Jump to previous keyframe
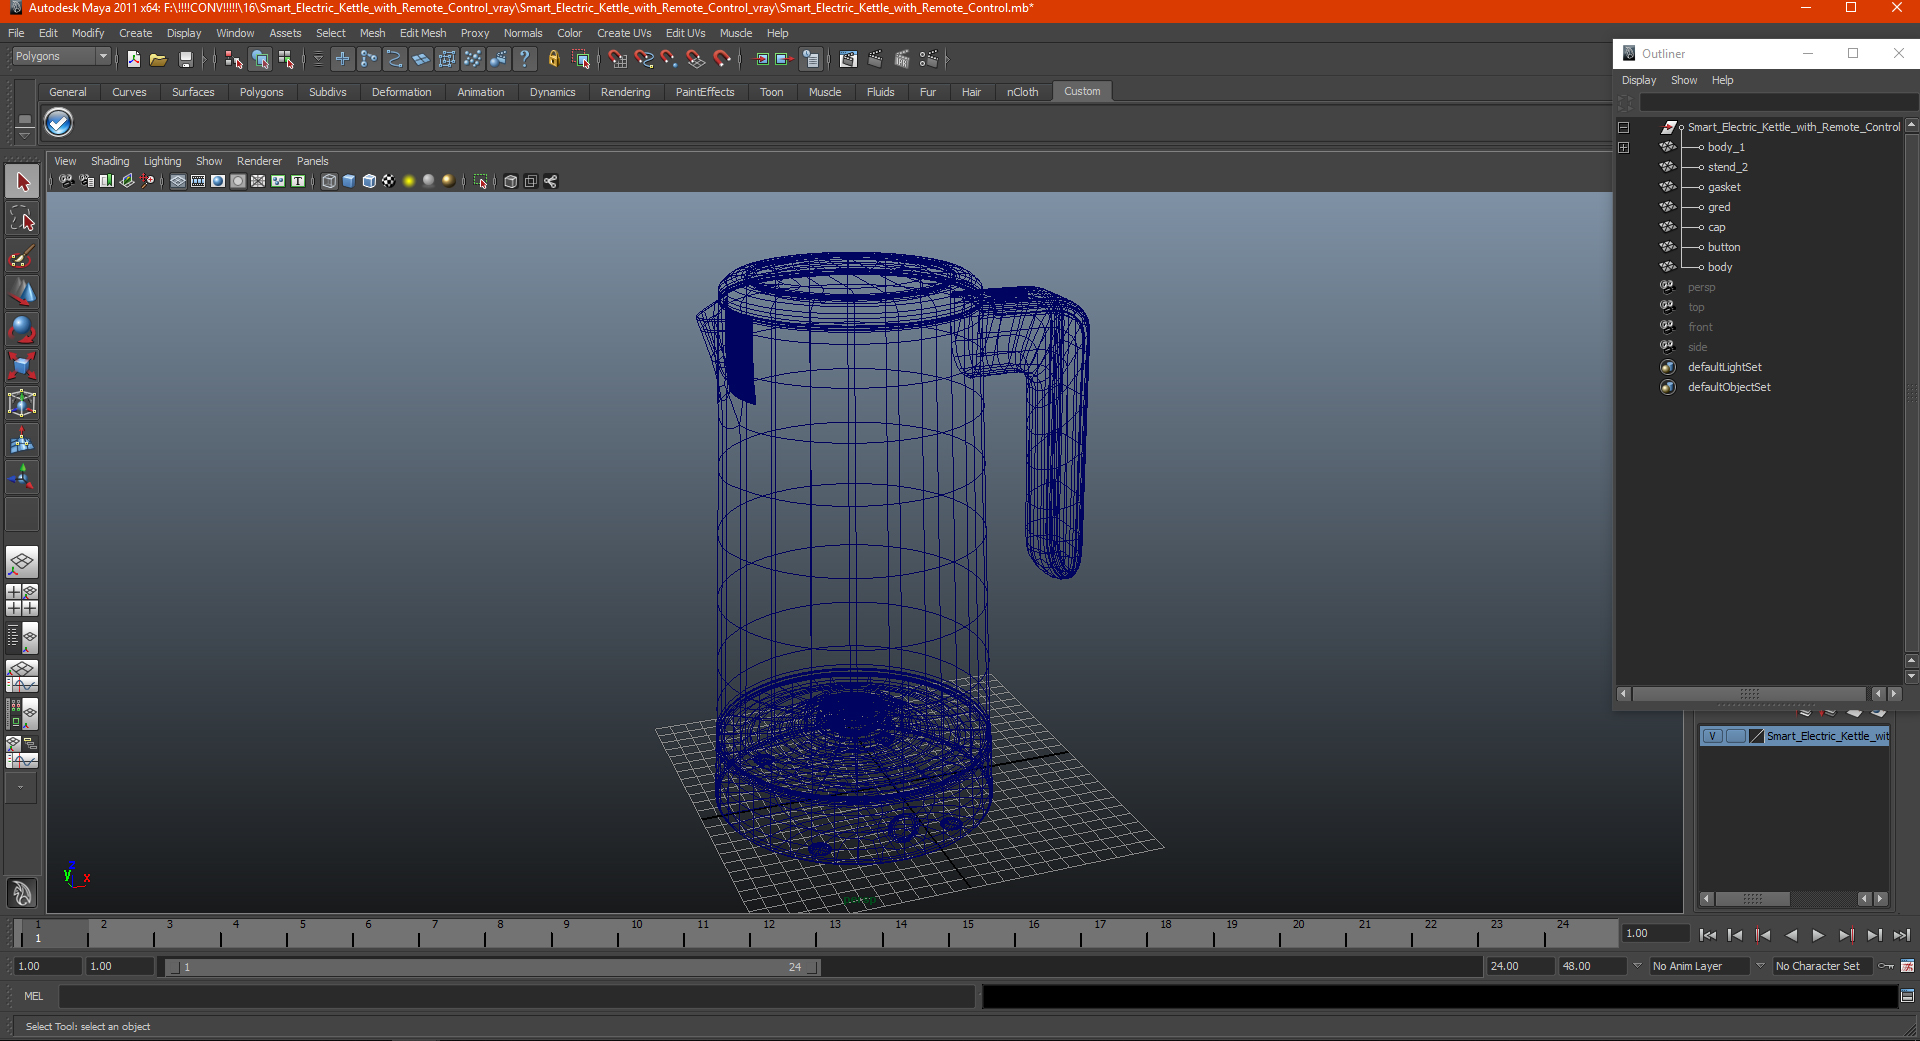The image size is (1920, 1041). [x=1763, y=935]
